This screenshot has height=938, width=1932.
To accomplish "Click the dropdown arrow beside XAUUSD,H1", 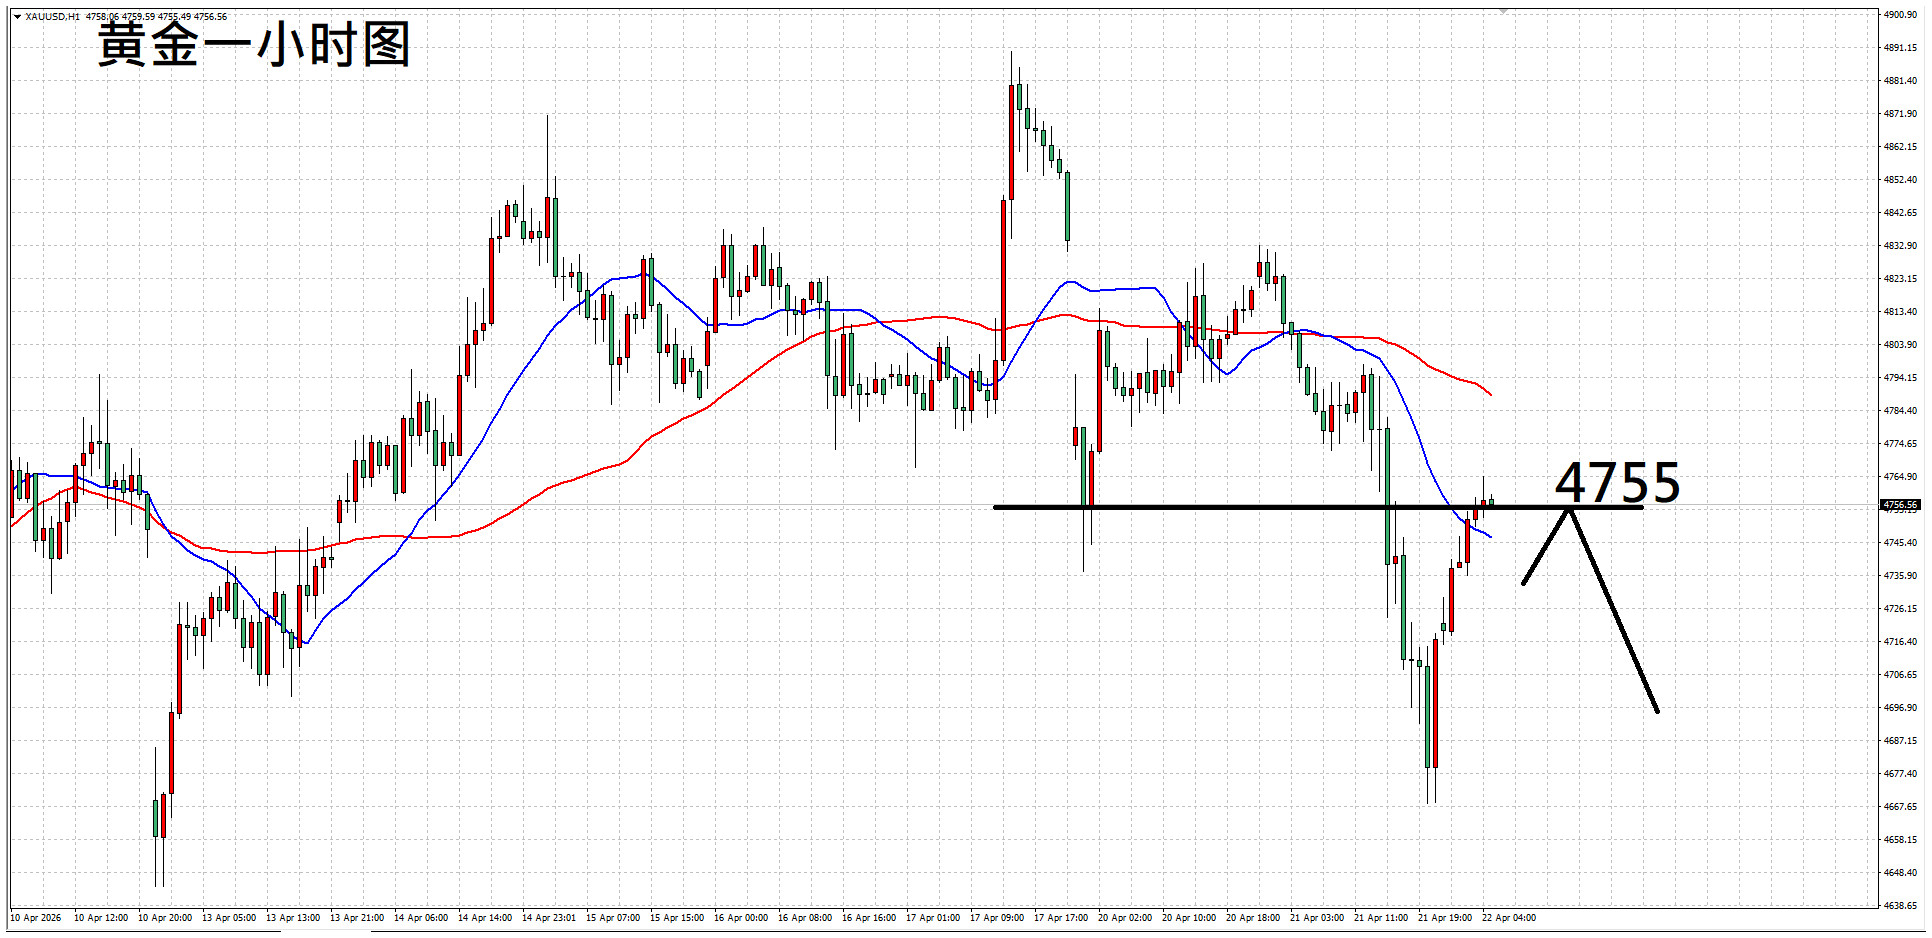I will coord(17,17).
